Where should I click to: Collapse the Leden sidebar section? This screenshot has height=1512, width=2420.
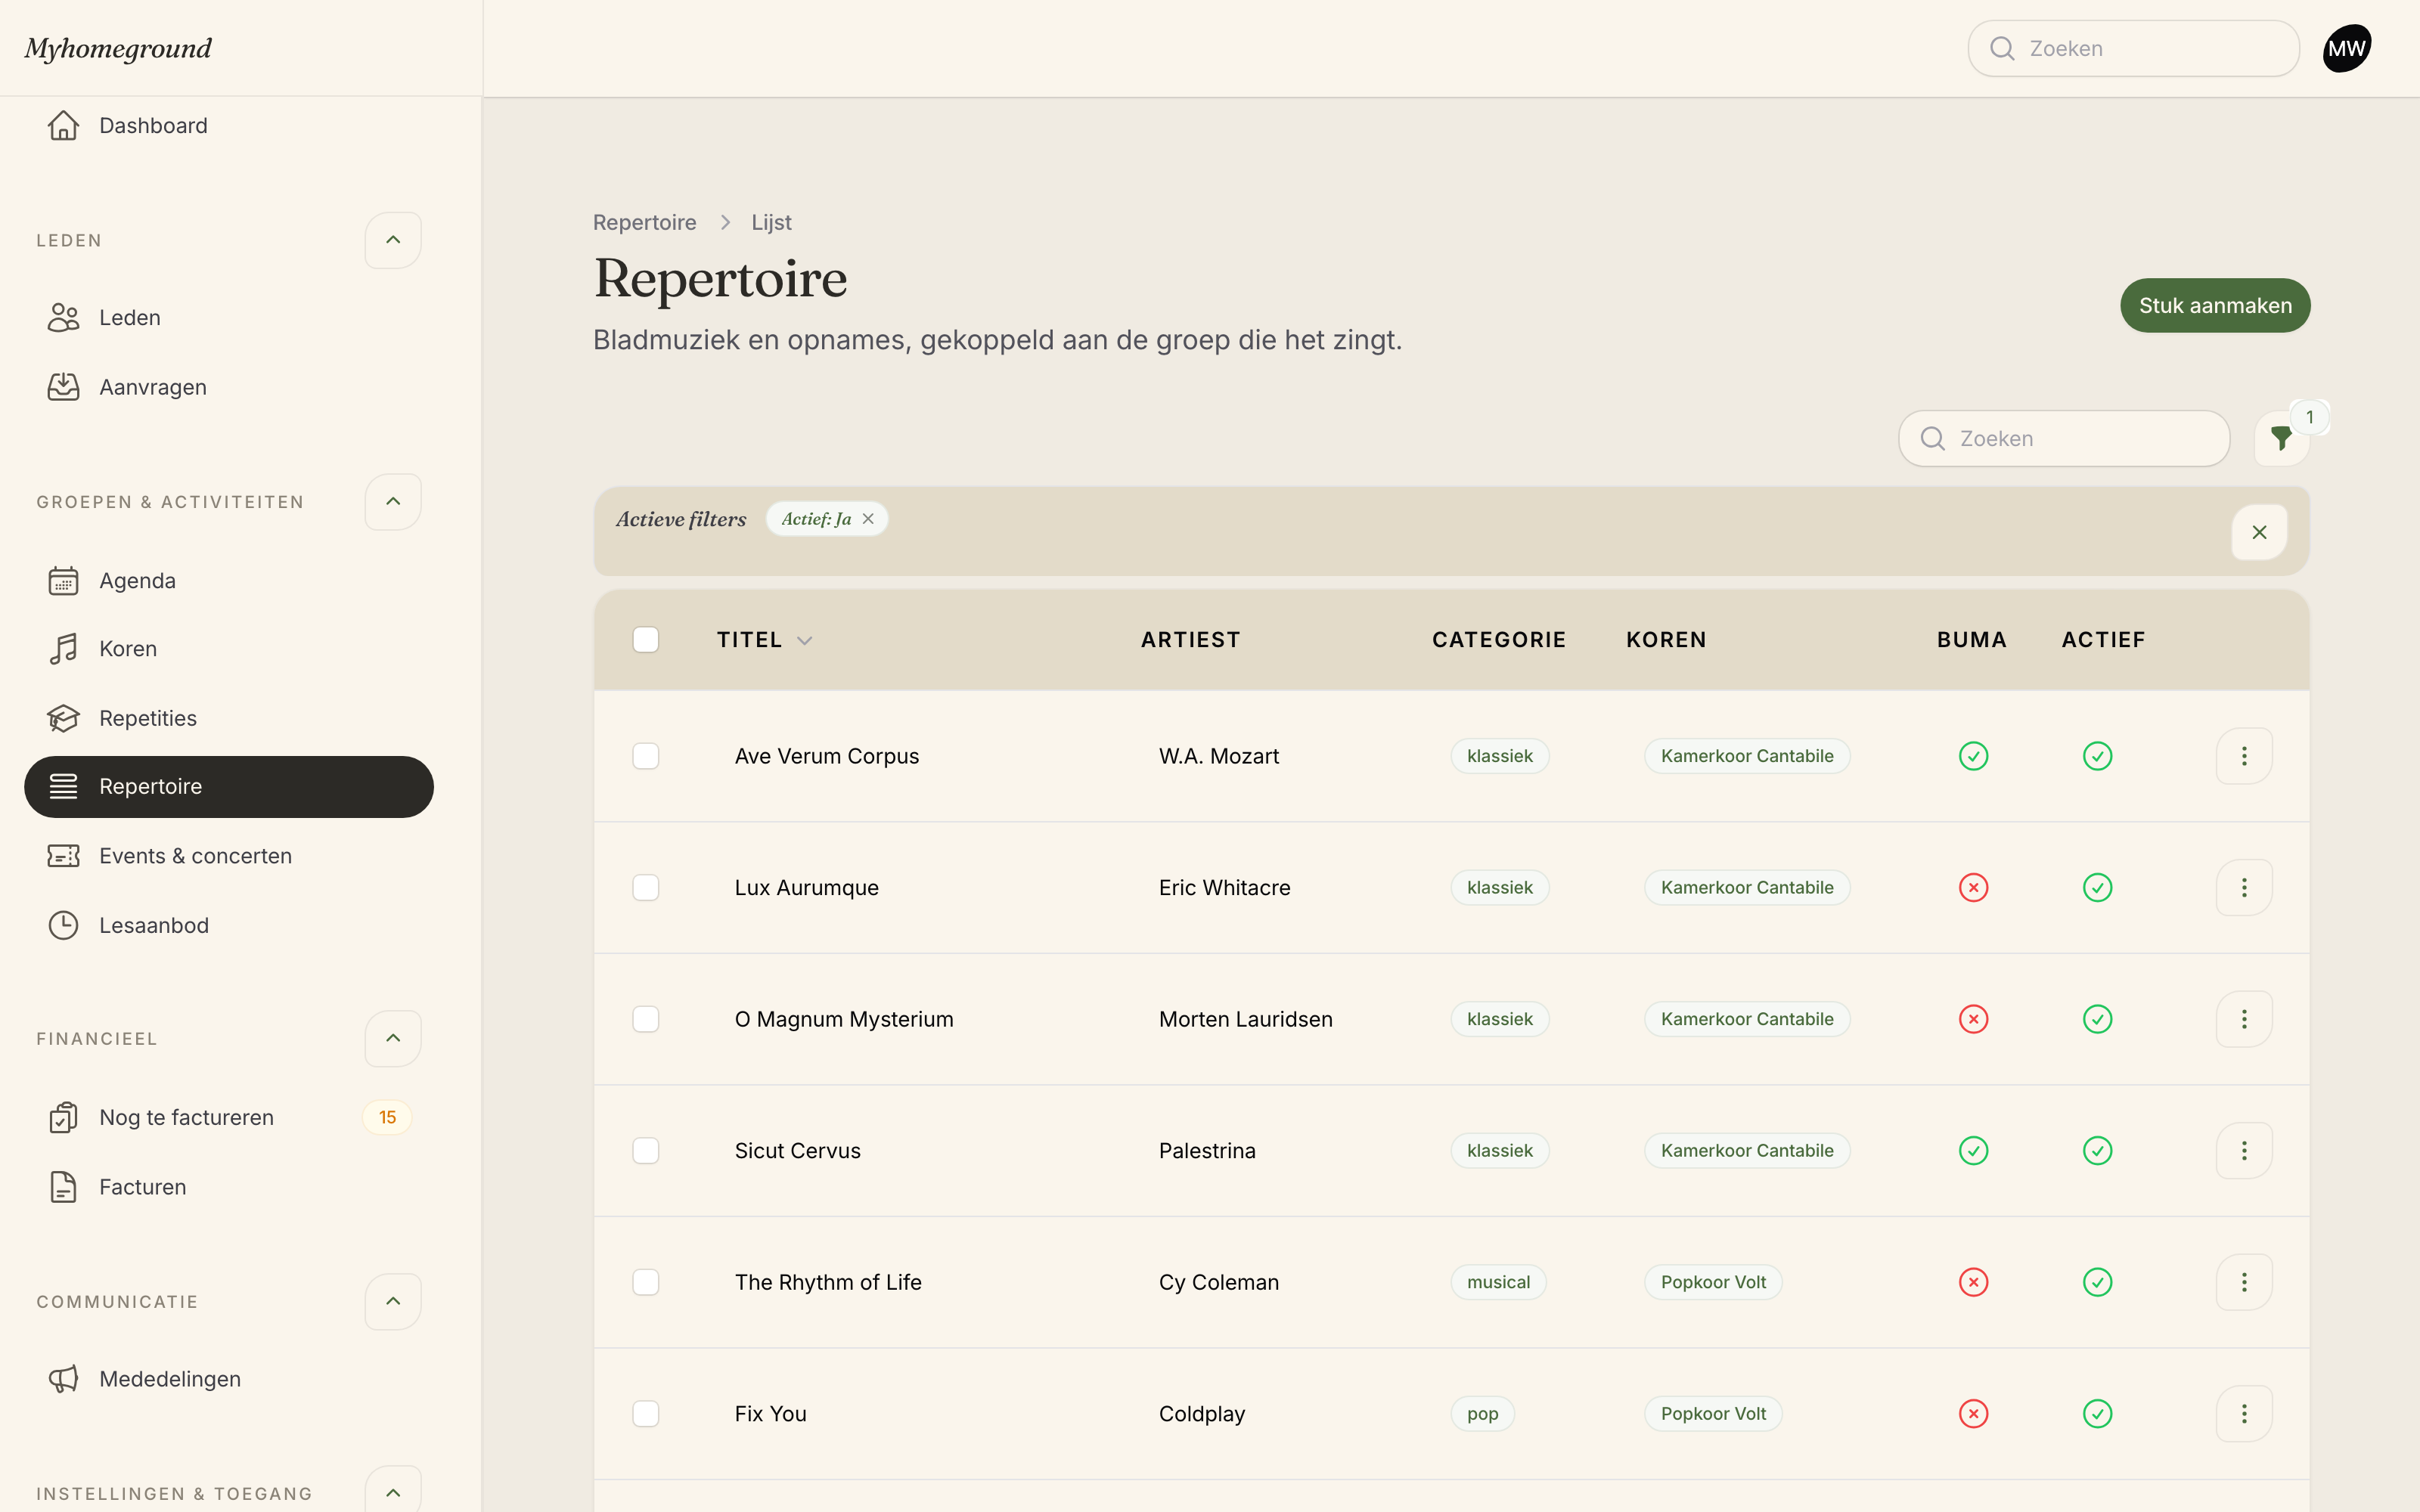(393, 240)
